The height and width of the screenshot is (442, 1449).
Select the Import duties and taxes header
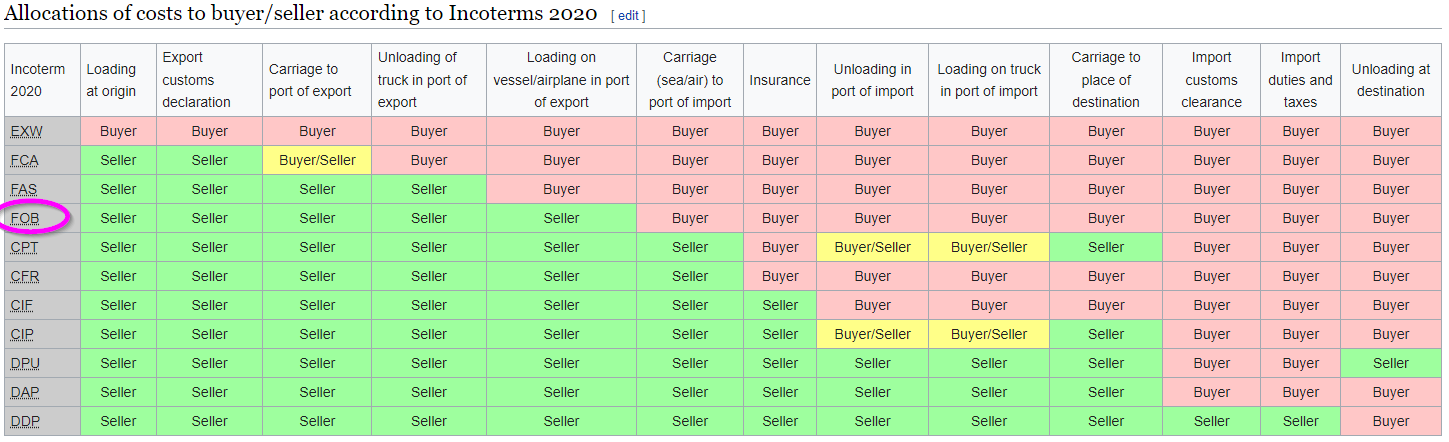[x=1300, y=80]
